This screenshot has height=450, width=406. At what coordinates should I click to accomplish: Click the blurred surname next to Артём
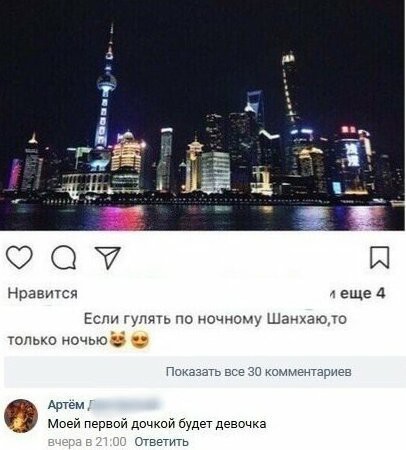coord(123,405)
